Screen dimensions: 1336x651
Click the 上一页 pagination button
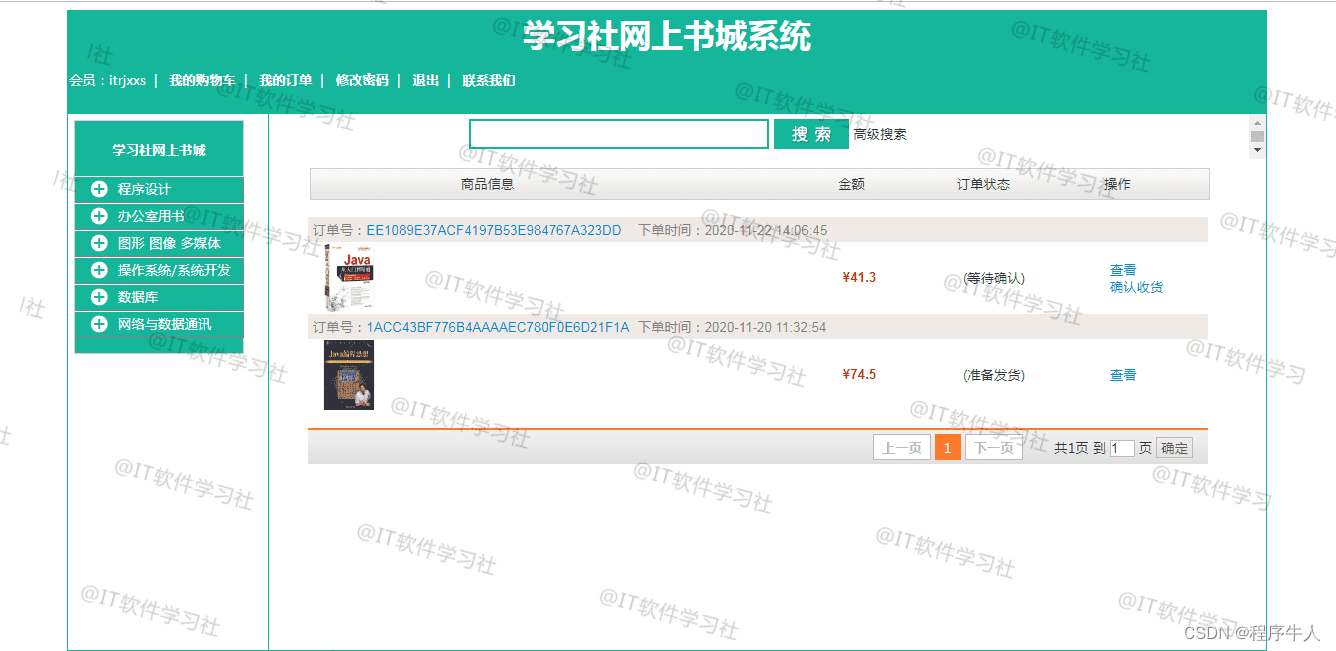tap(902, 447)
